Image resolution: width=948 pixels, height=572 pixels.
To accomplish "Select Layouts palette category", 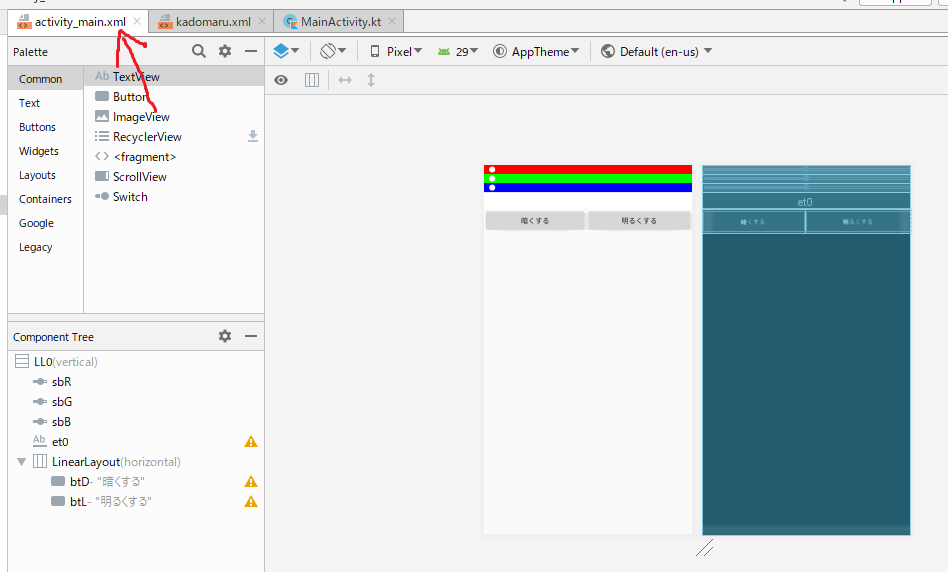I will point(45,175).
